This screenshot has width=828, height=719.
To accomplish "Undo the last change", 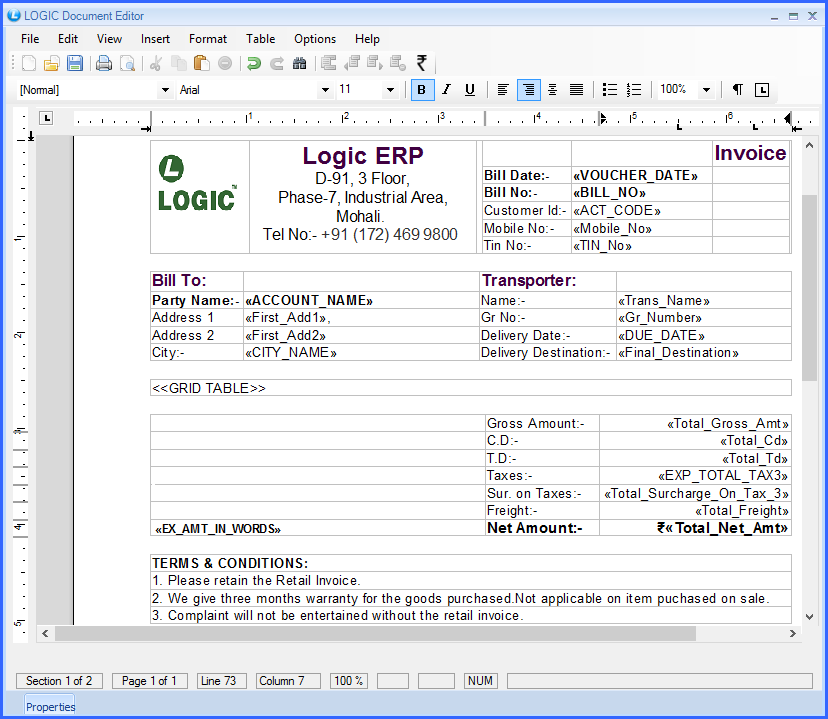I will click(x=252, y=63).
